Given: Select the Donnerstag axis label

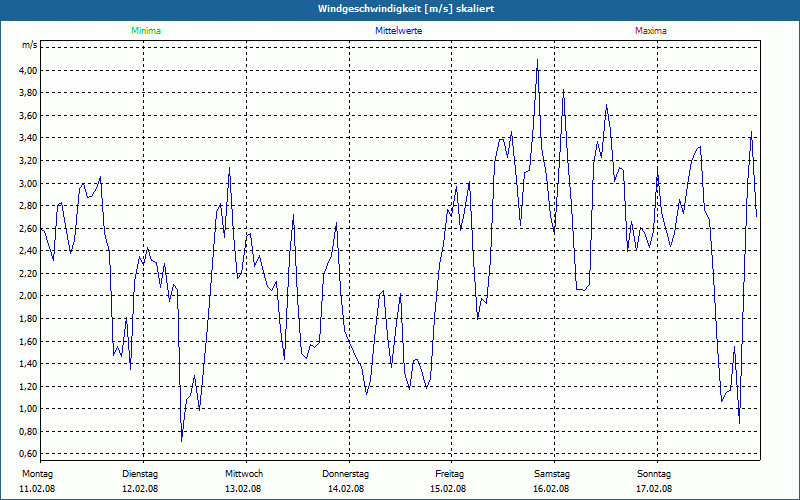Looking at the screenshot, I should pos(345,474).
